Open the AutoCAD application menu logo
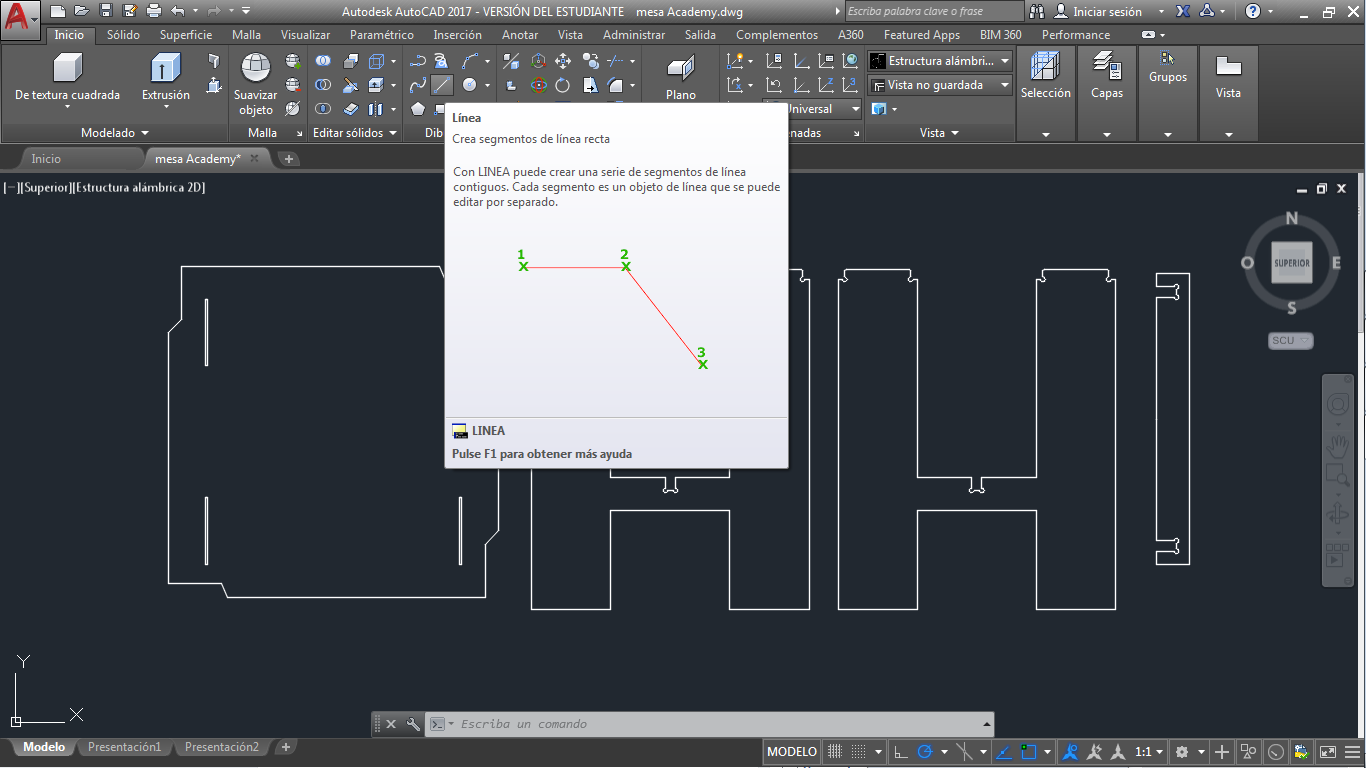This screenshot has height=768, width=1366. pos(20,19)
